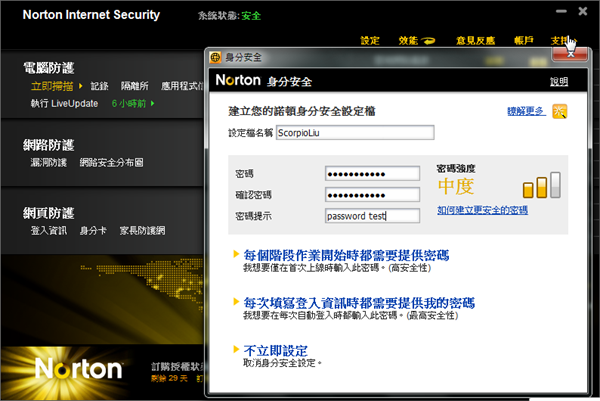Start 立即掃描 under 電腦防護
The image size is (600, 401).
click(52, 86)
